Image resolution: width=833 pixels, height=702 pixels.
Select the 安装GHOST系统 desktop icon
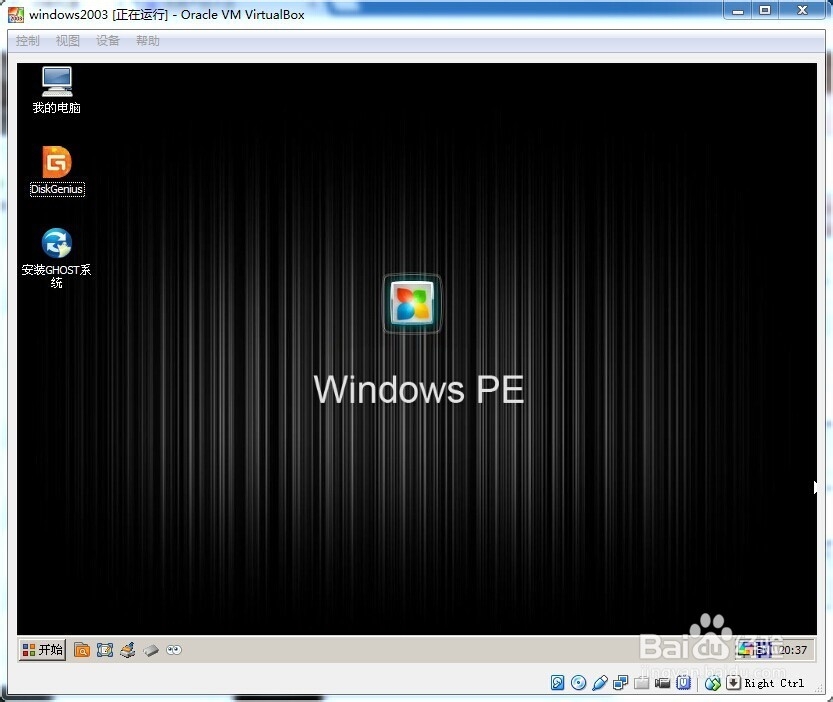pos(56,258)
